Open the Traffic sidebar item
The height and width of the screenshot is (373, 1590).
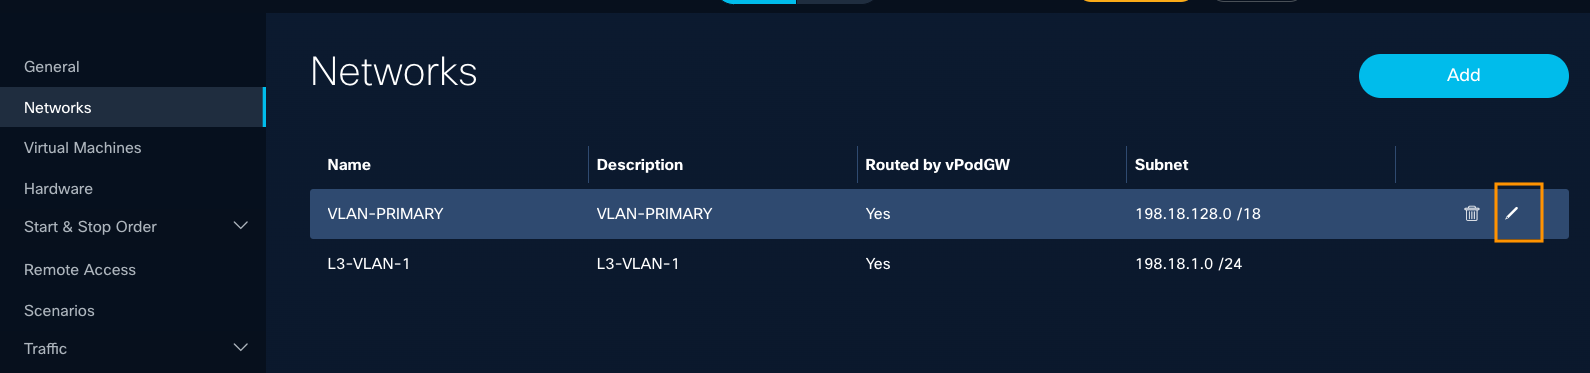click(45, 349)
